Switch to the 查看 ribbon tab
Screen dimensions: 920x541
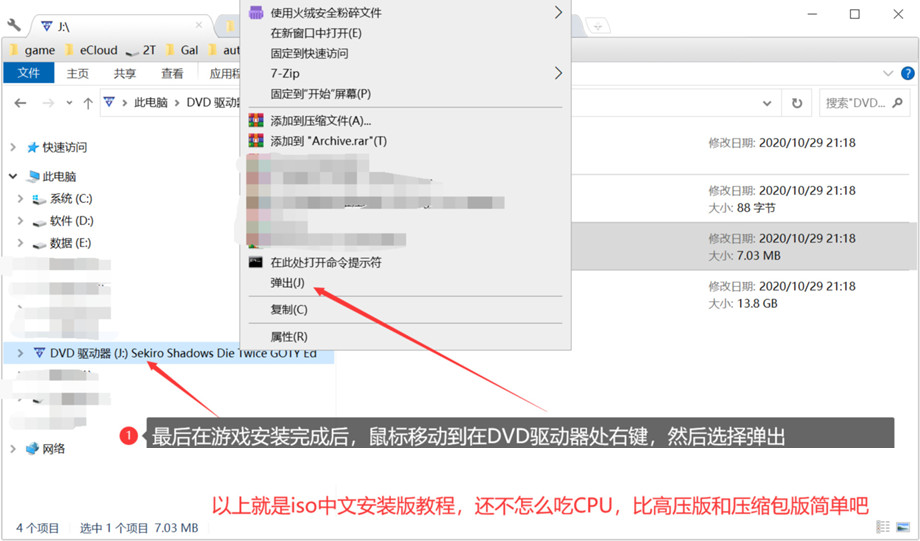172,74
